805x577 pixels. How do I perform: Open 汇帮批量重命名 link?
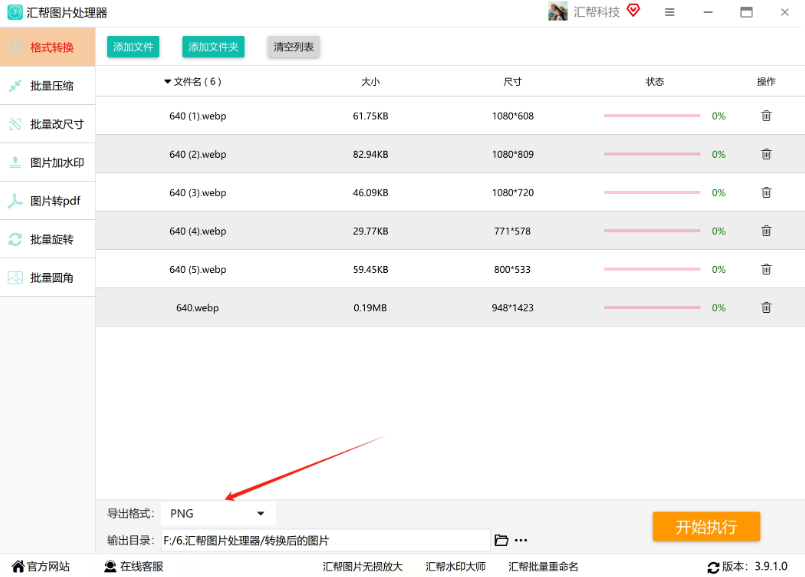543,566
